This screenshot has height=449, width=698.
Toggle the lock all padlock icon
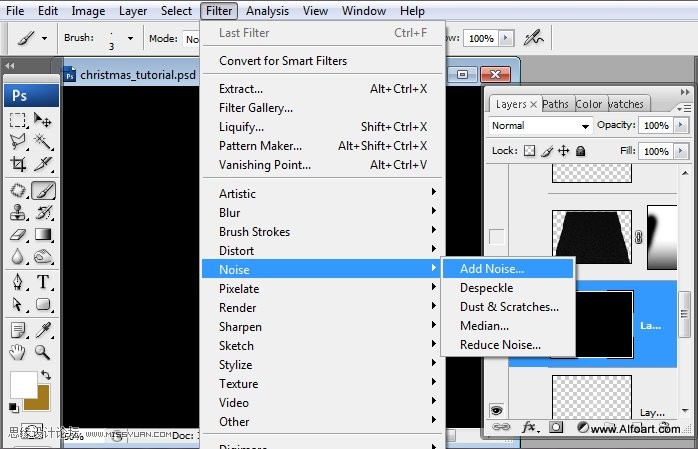click(x=580, y=151)
